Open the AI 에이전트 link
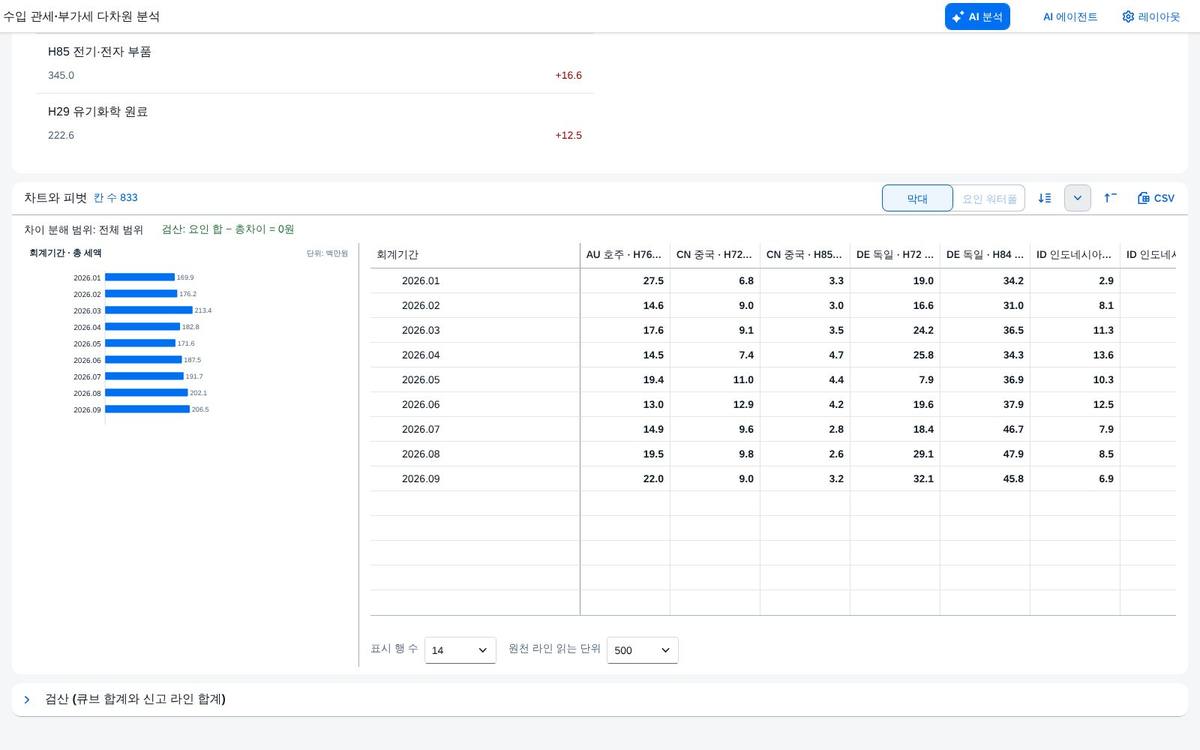1200x750 pixels. coord(1070,17)
